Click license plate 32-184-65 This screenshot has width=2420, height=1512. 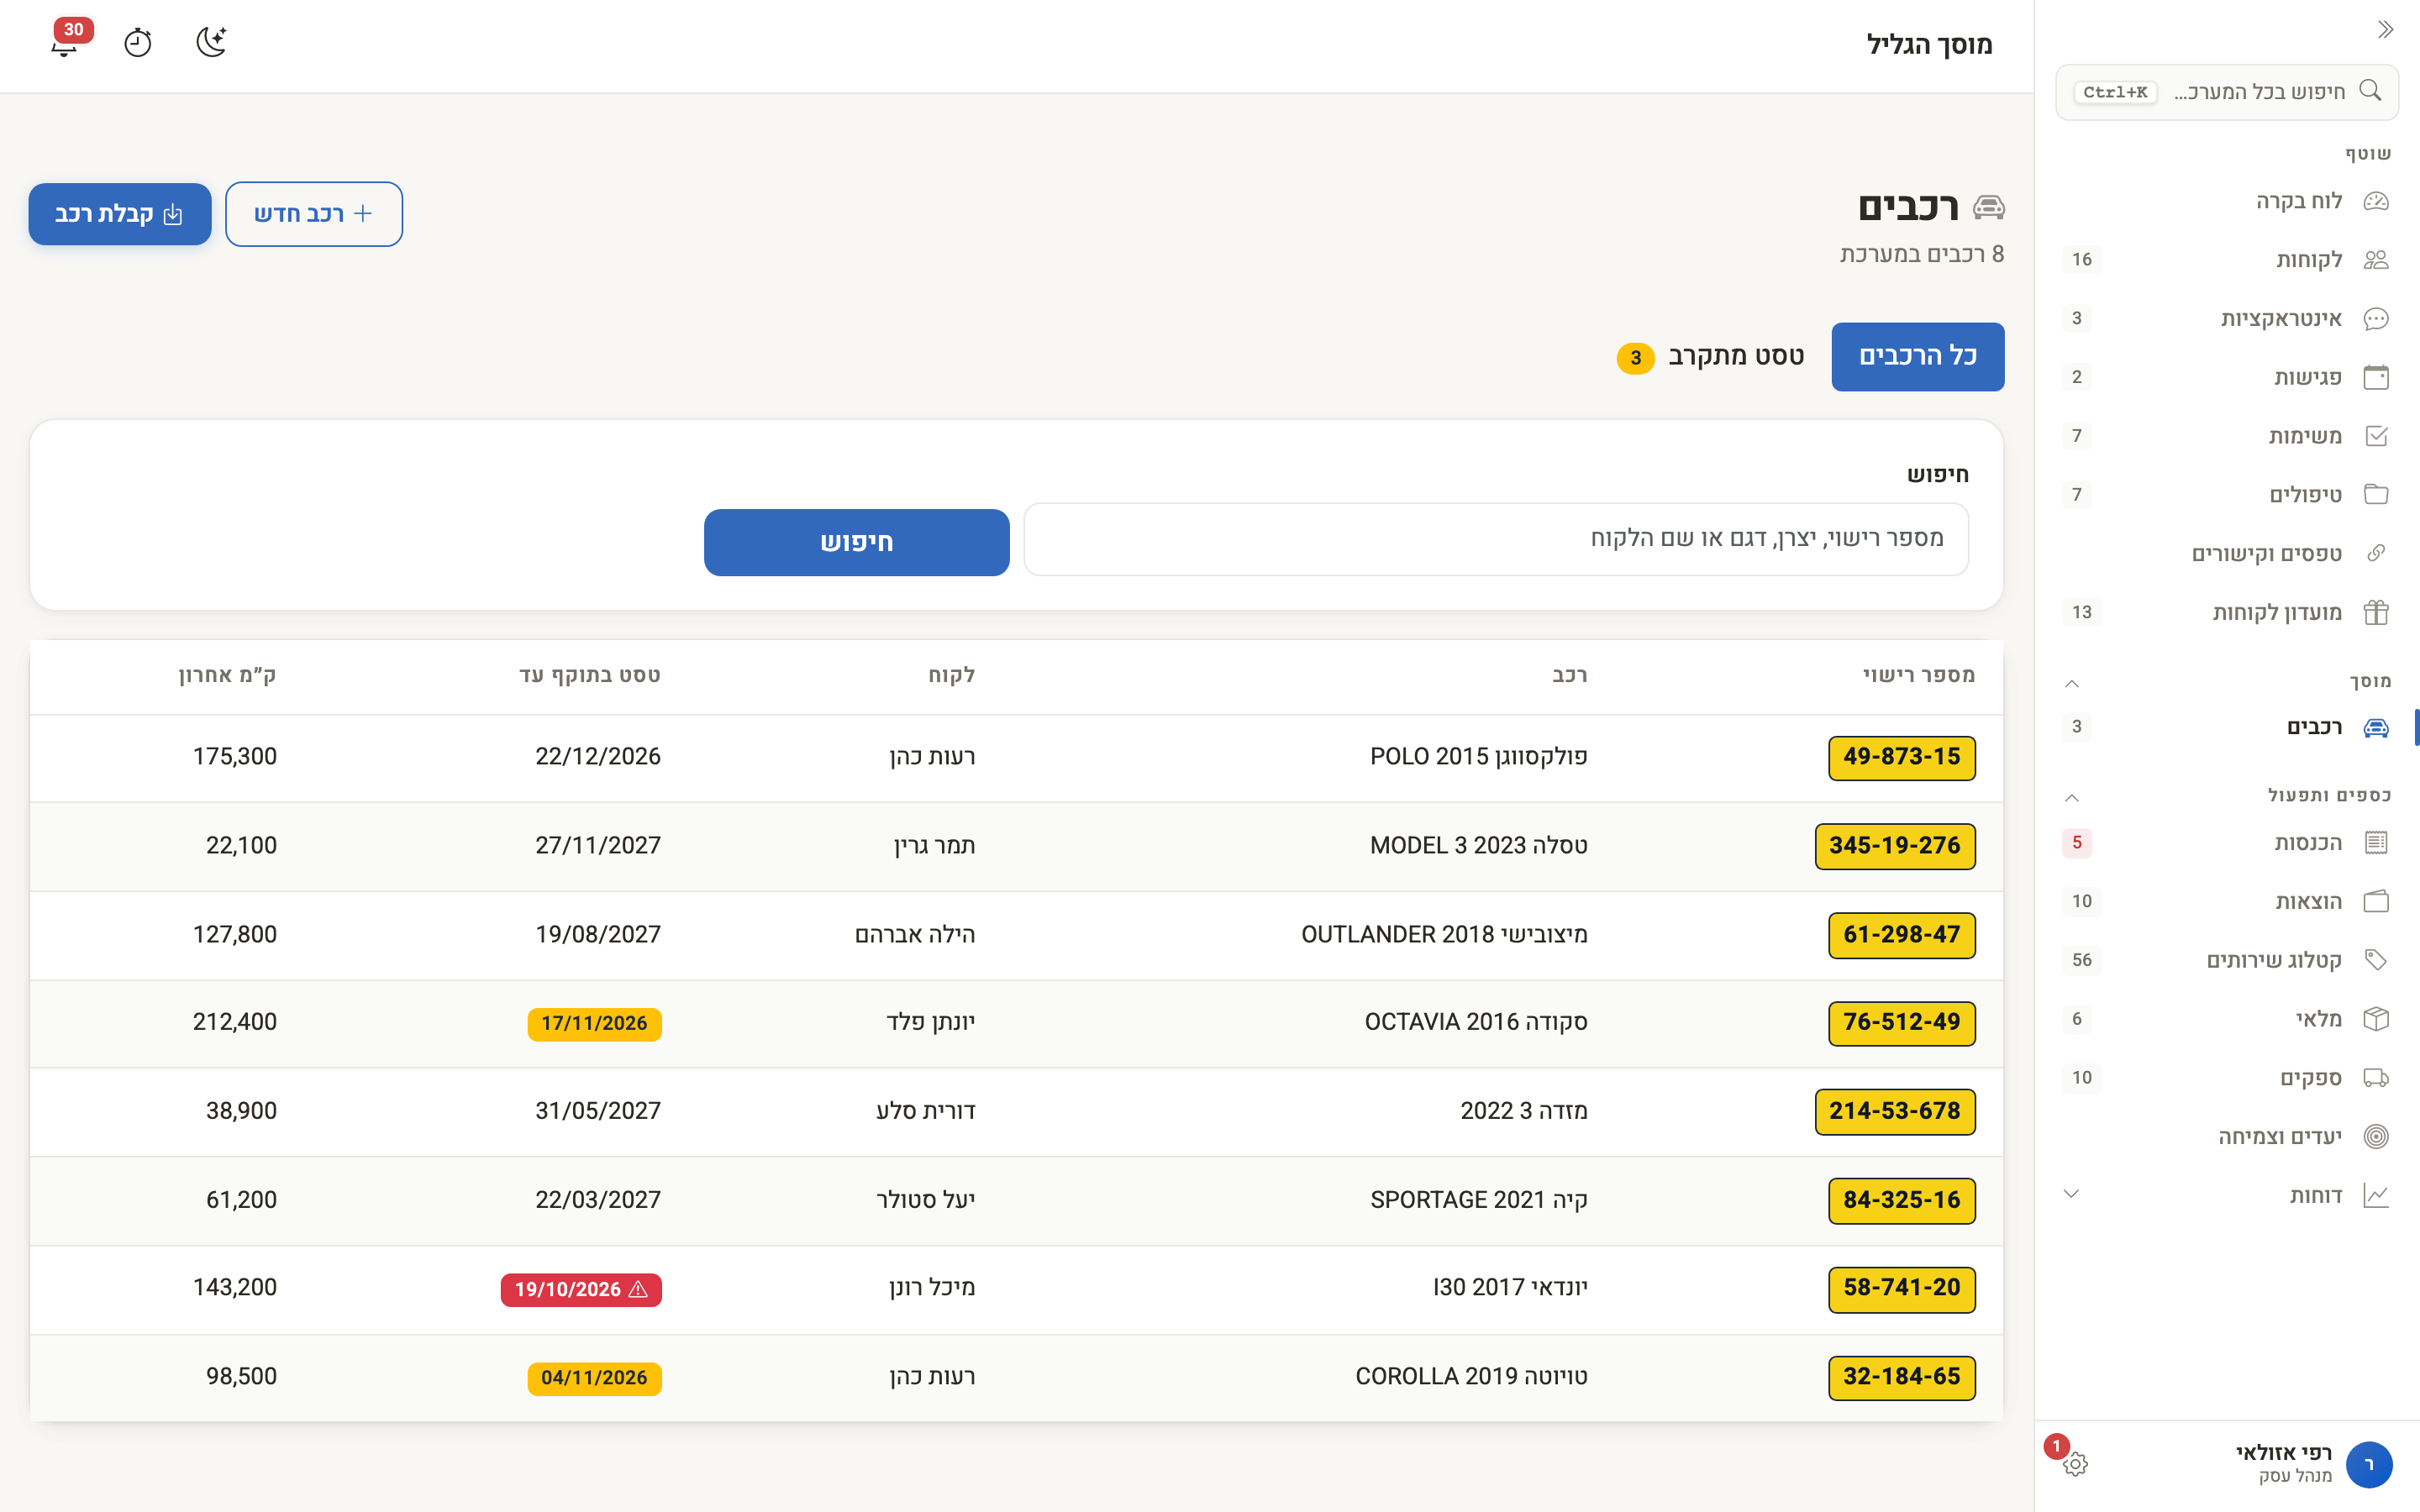pos(1901,1377)
